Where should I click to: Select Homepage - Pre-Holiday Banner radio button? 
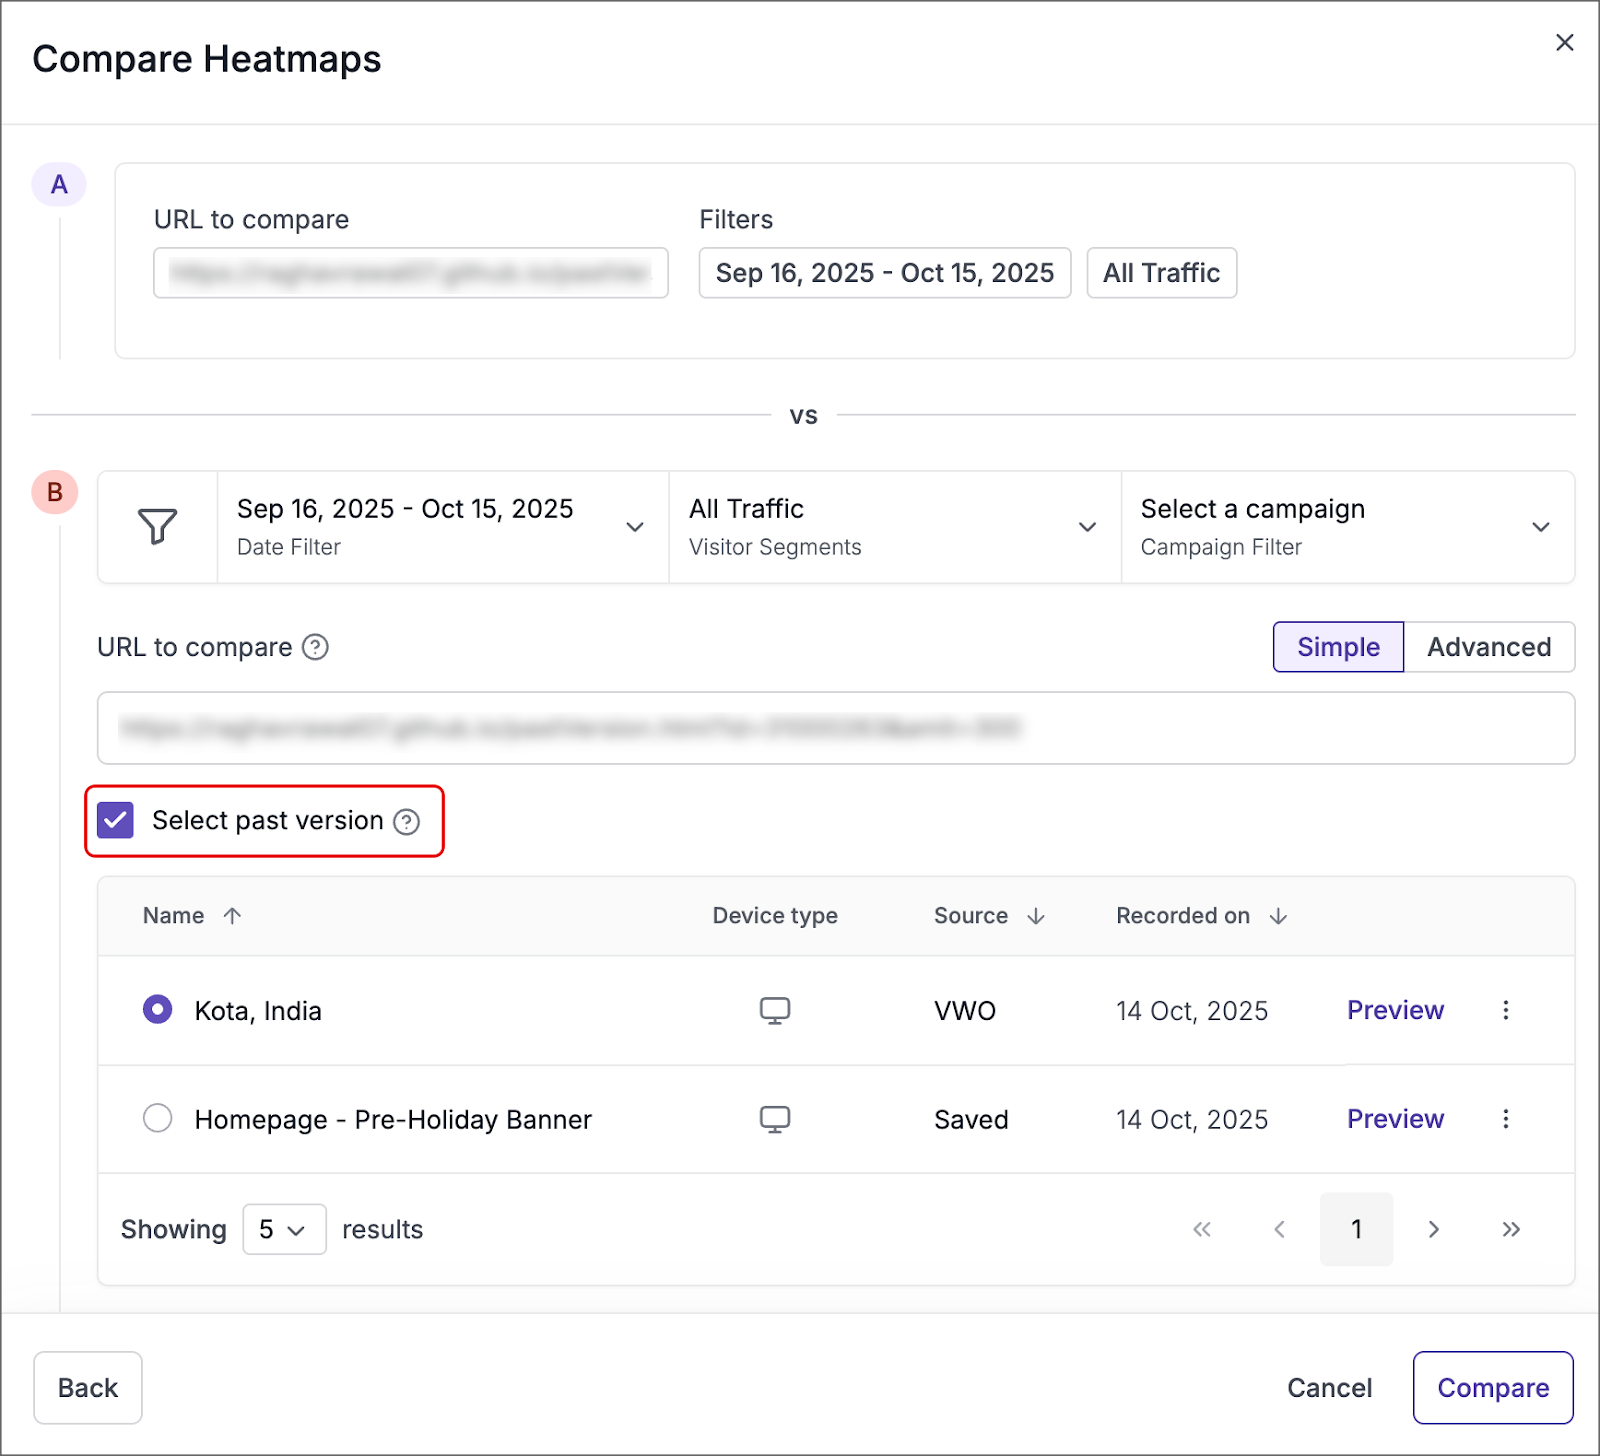(x=158, y=1118)
